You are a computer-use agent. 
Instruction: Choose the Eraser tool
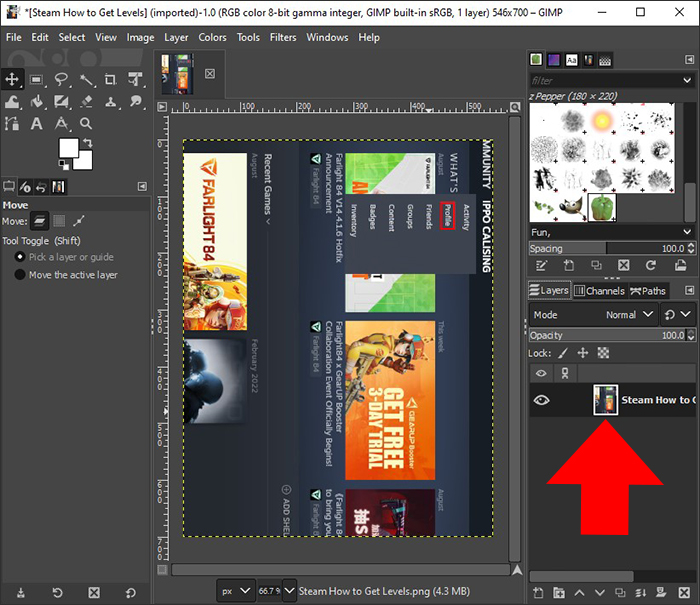[86, 101]
